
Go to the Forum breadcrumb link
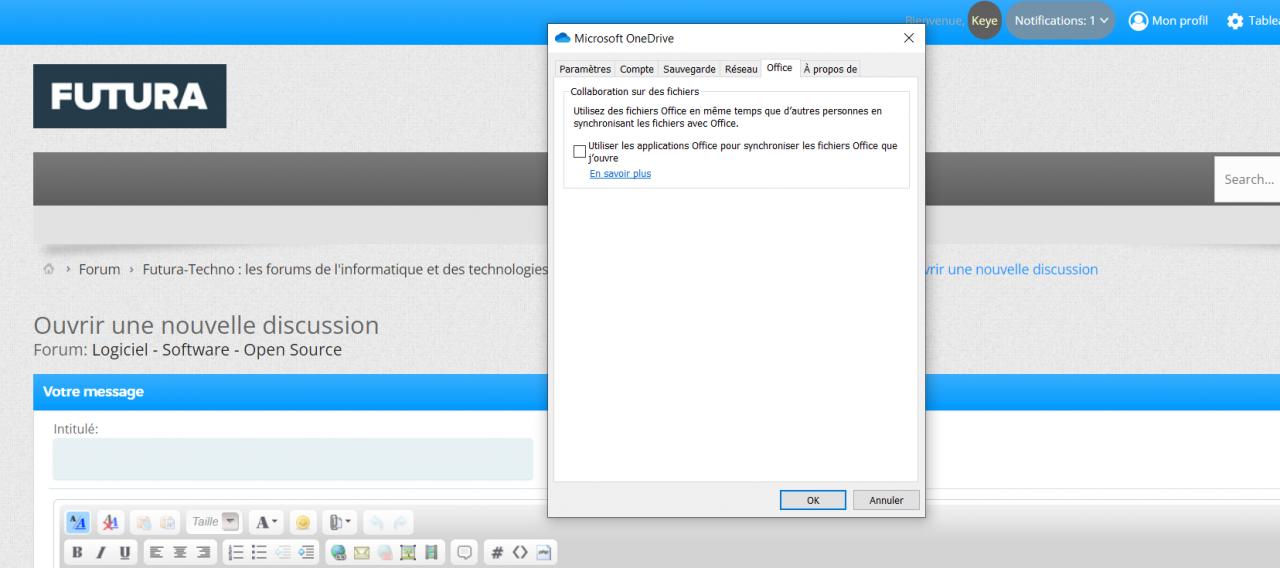click(x=100, y=270)
